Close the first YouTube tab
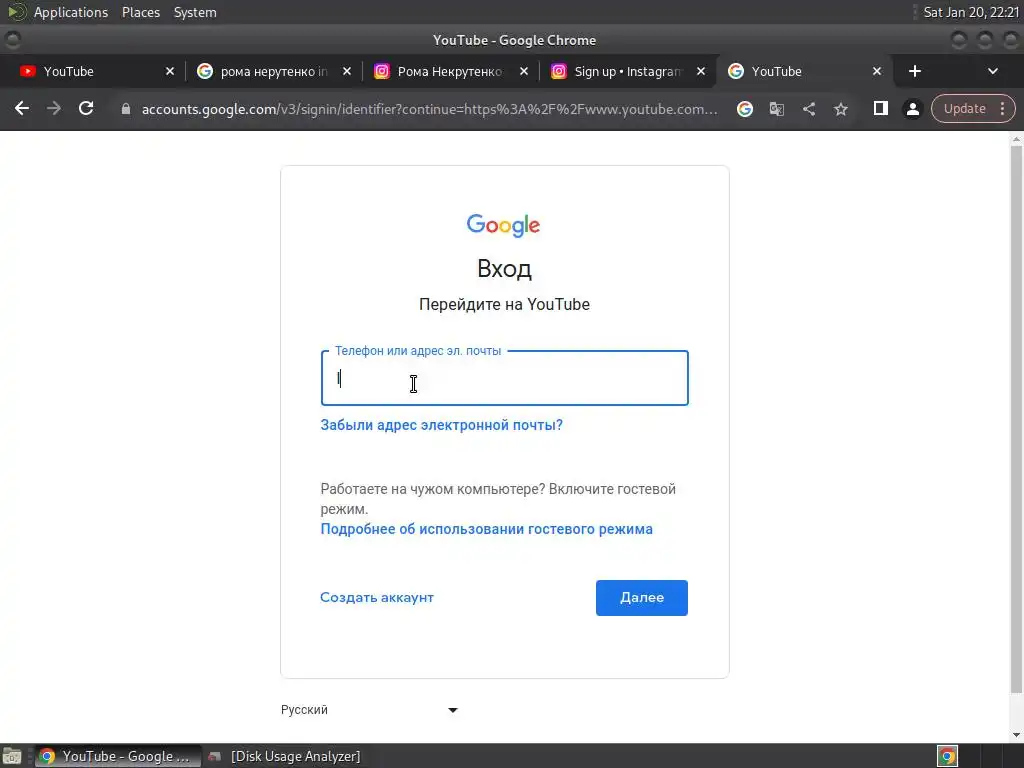Screen dimensions: 1024x768 click(x=170, y=71)
